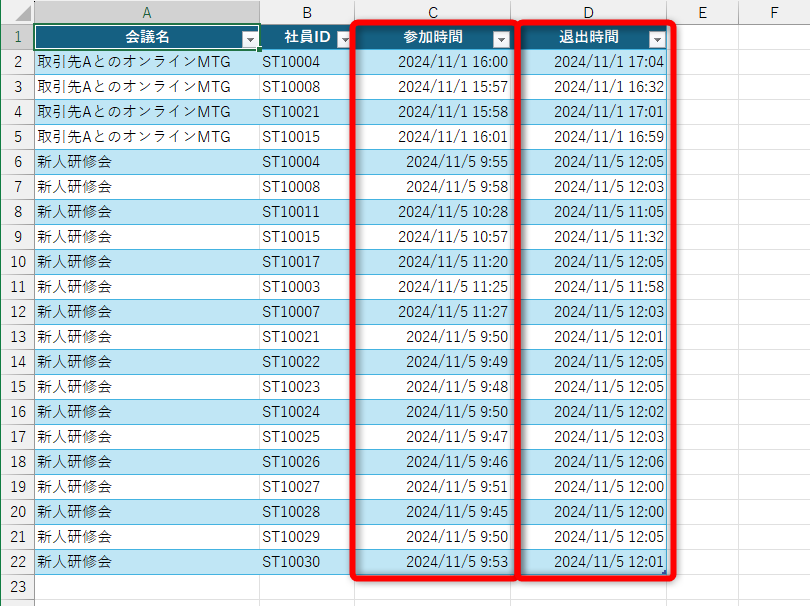The height and width of the screenshot is (606, 810).
Task: Select column E by clicking its header
Action: [x=702, y=11]
